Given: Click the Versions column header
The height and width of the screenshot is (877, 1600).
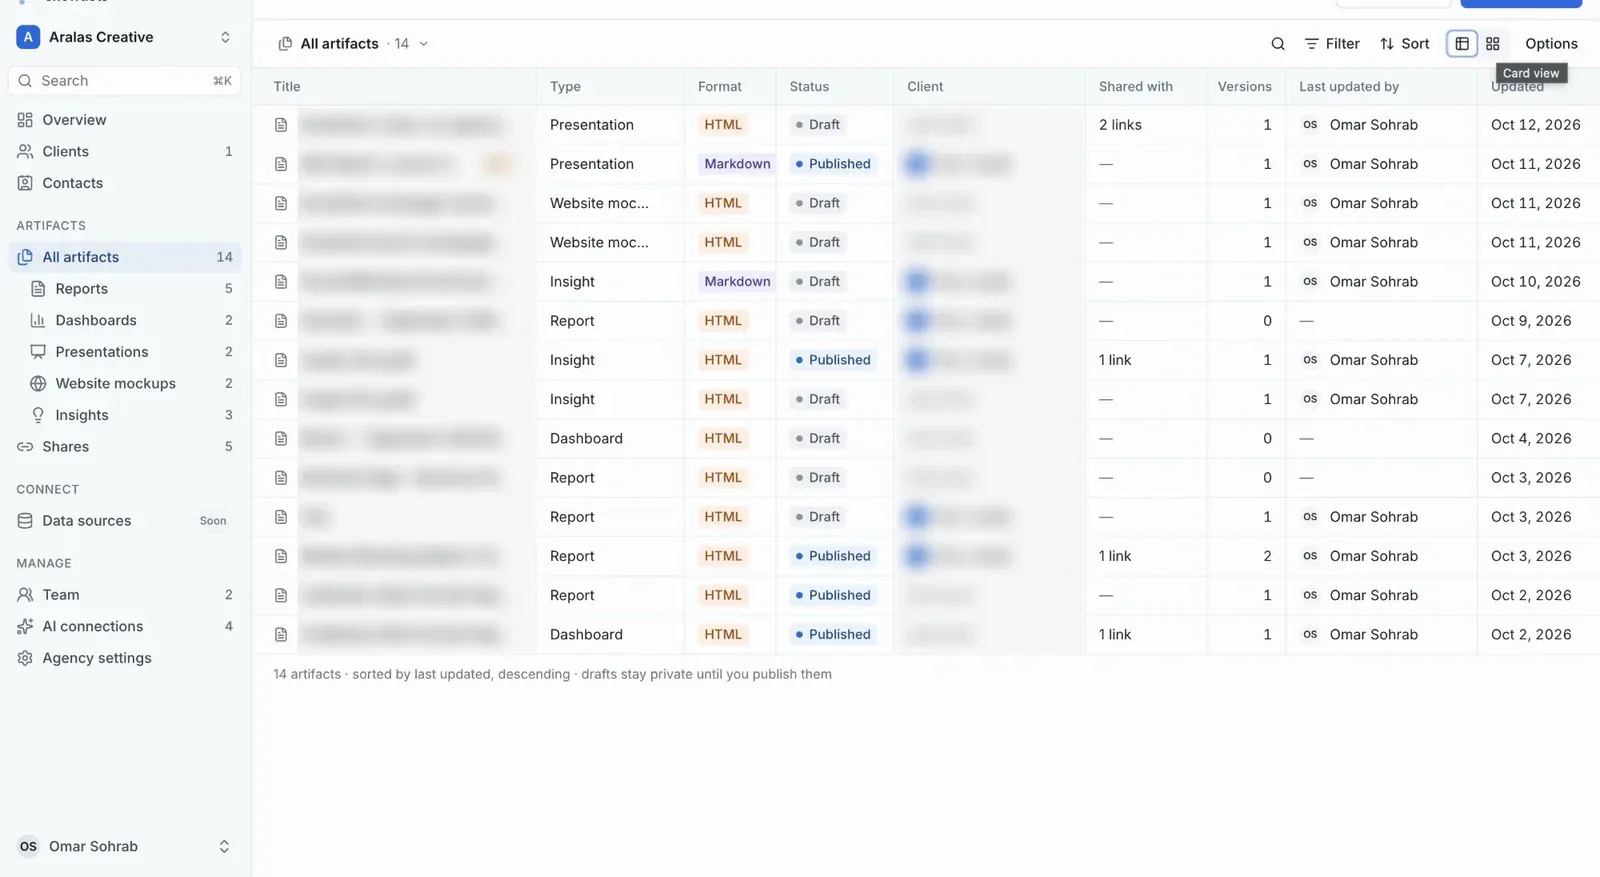Looking at the screenshot, I should click(1244, 87).
